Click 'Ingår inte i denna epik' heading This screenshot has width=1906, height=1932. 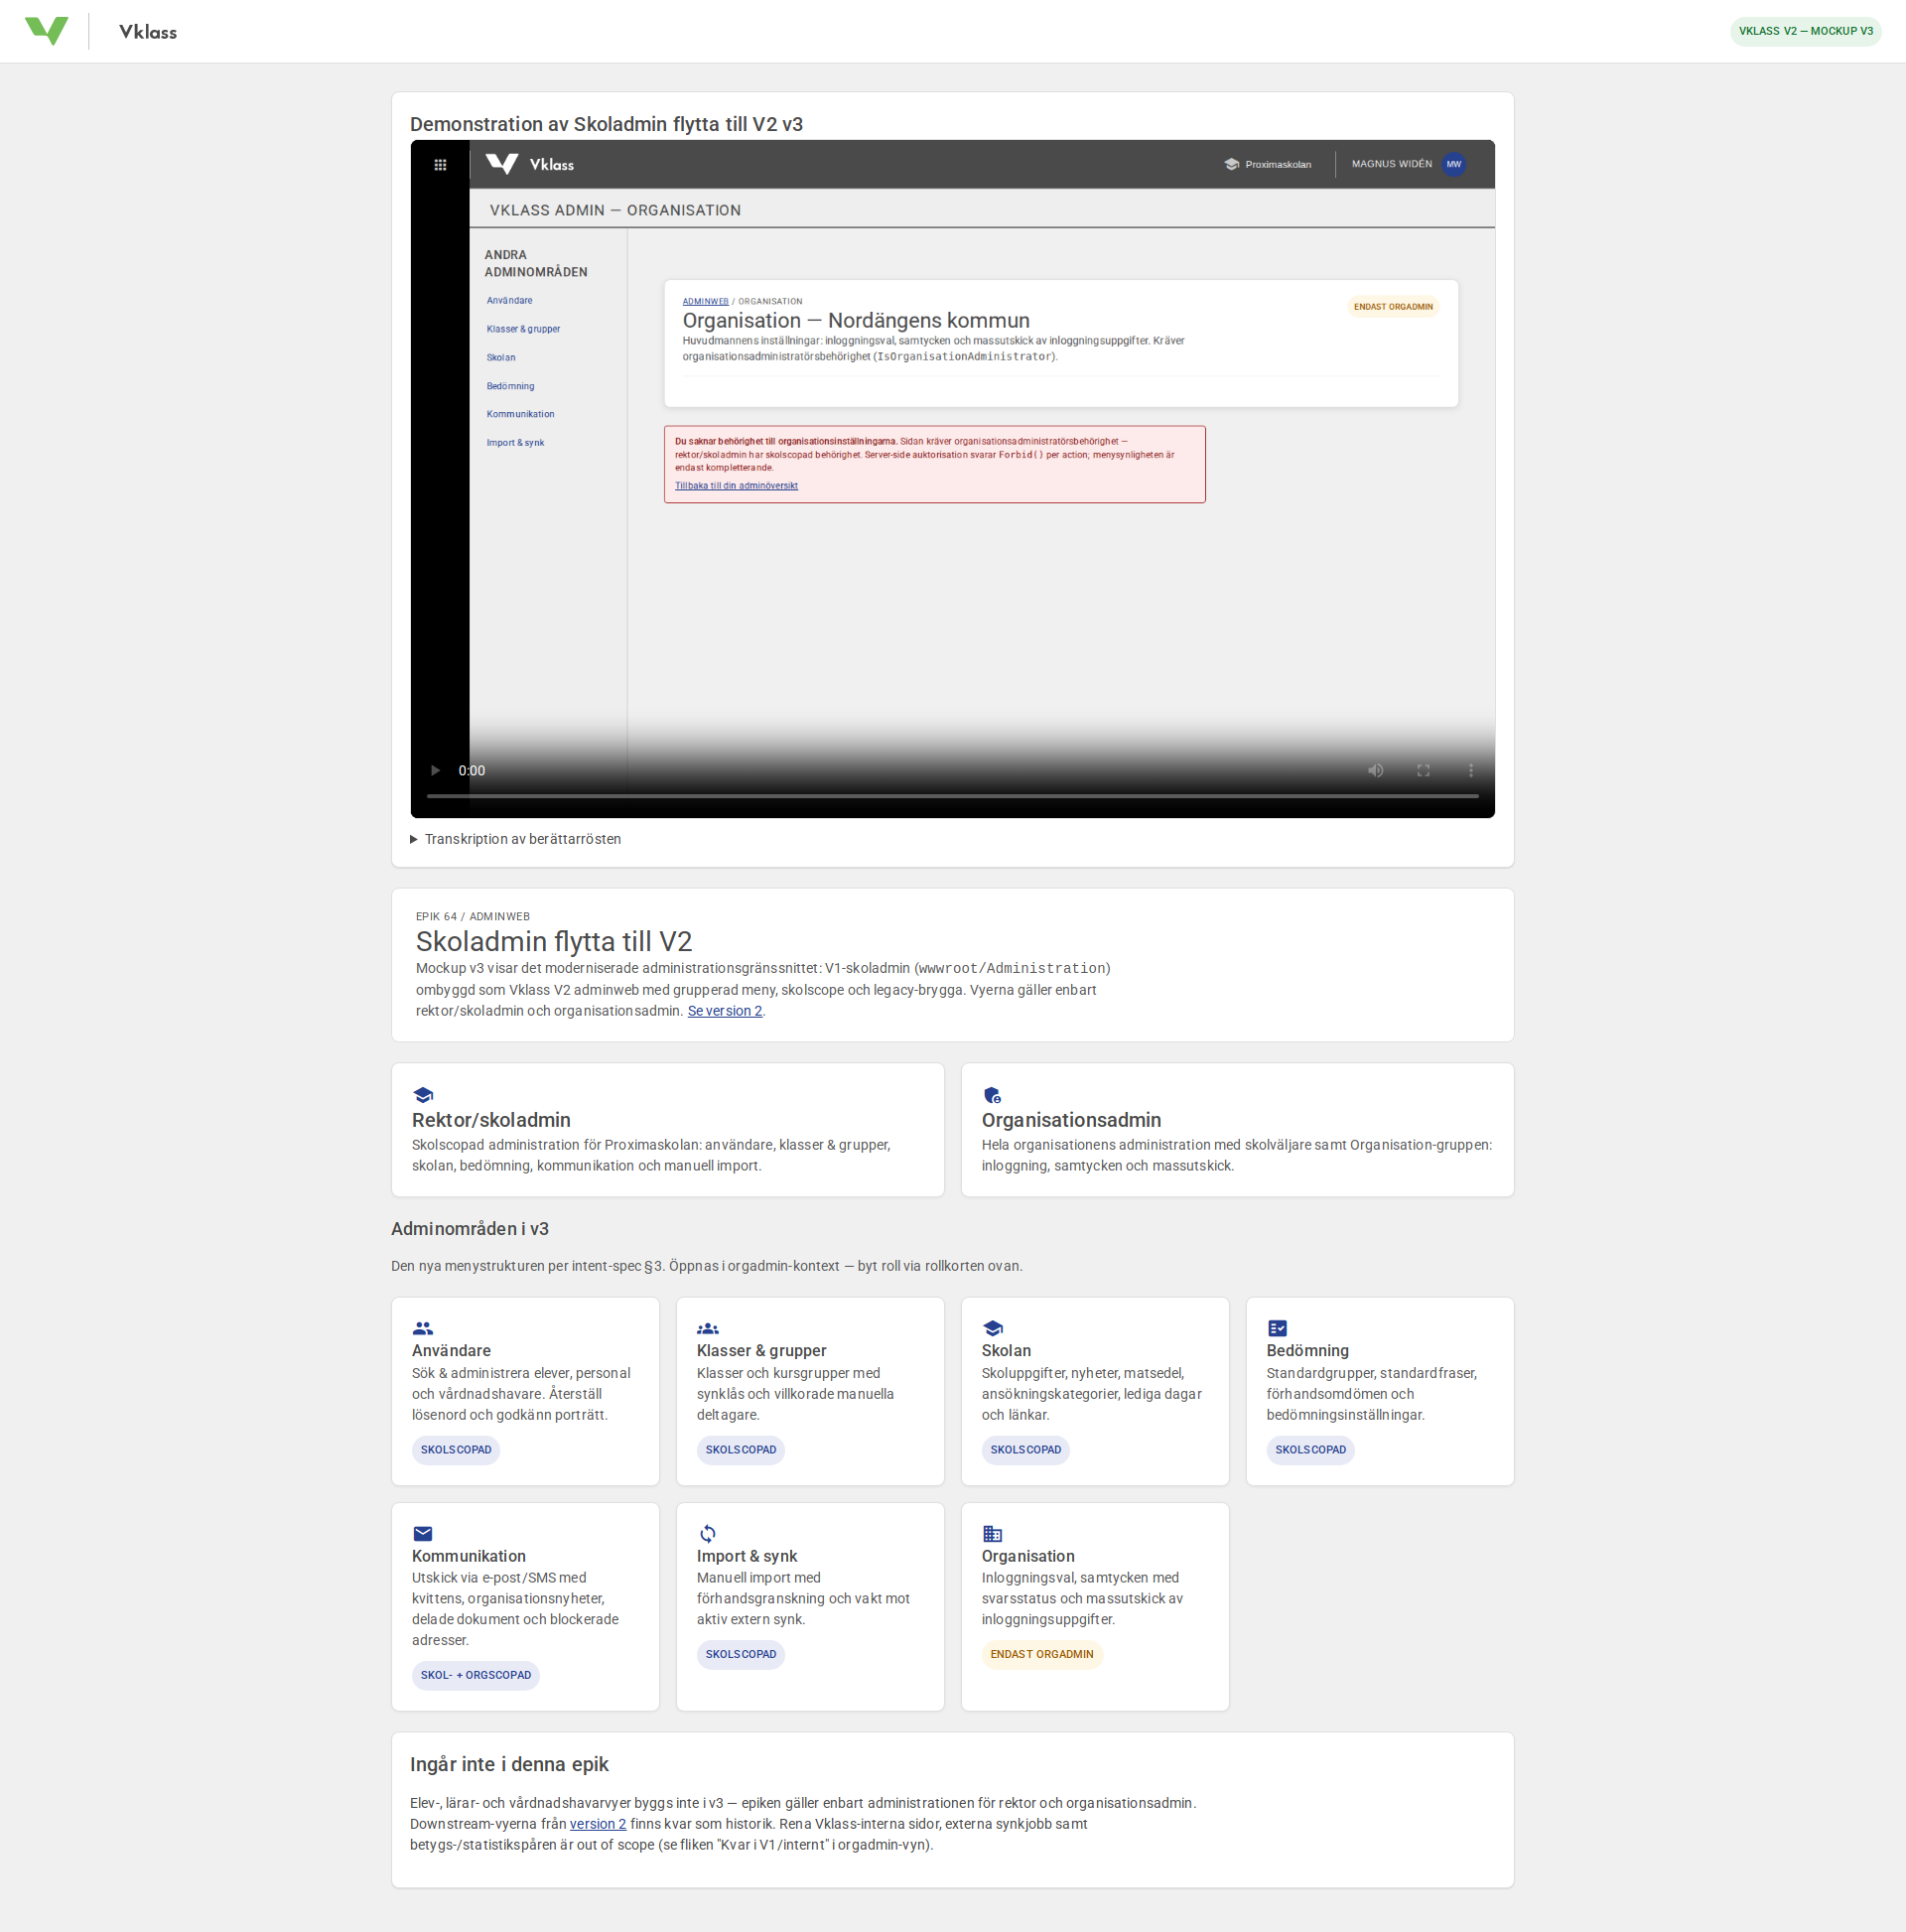coord(509,1764)
